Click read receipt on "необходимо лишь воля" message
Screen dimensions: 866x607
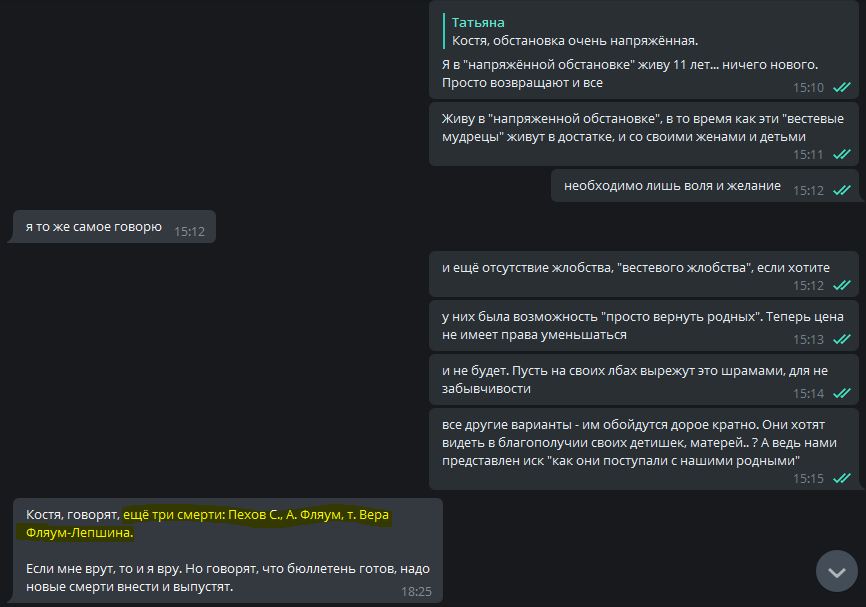(x=842, y=190)
